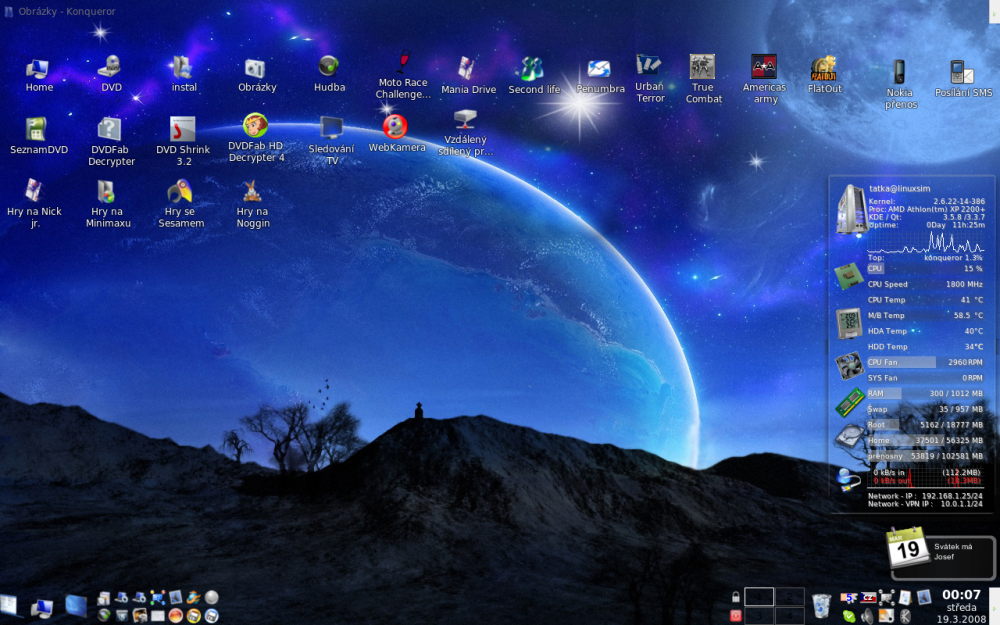The image size is (1000, 625).
Task: Launch DVDFab Decrypter icon
Action: pos(110,142)
